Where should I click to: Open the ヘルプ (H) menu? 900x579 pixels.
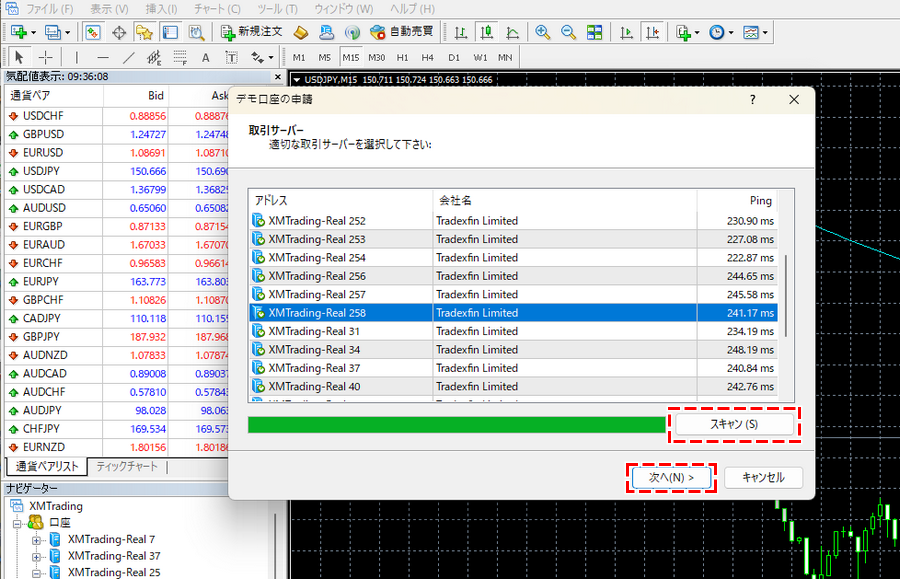(x=412, y=9)
